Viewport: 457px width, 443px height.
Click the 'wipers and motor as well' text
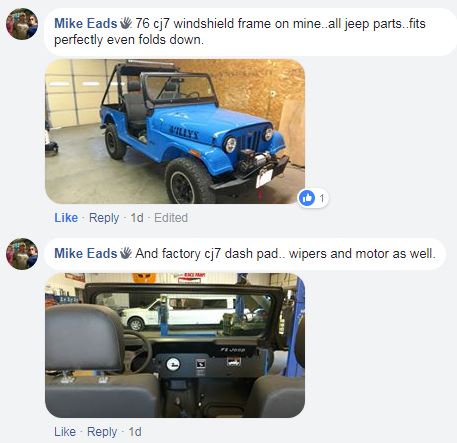coord(362,254)
